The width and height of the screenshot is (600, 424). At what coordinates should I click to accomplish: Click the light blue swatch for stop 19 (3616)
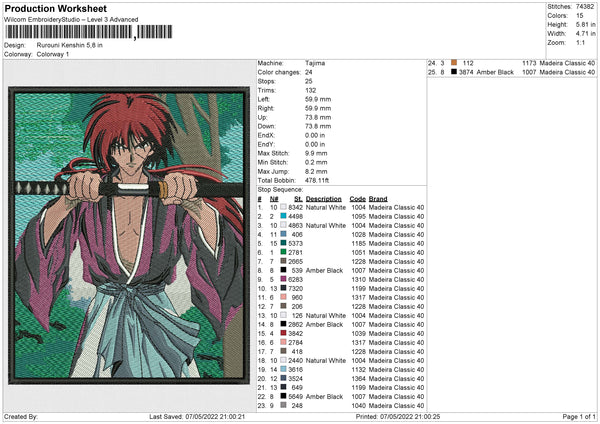(283, 369)
